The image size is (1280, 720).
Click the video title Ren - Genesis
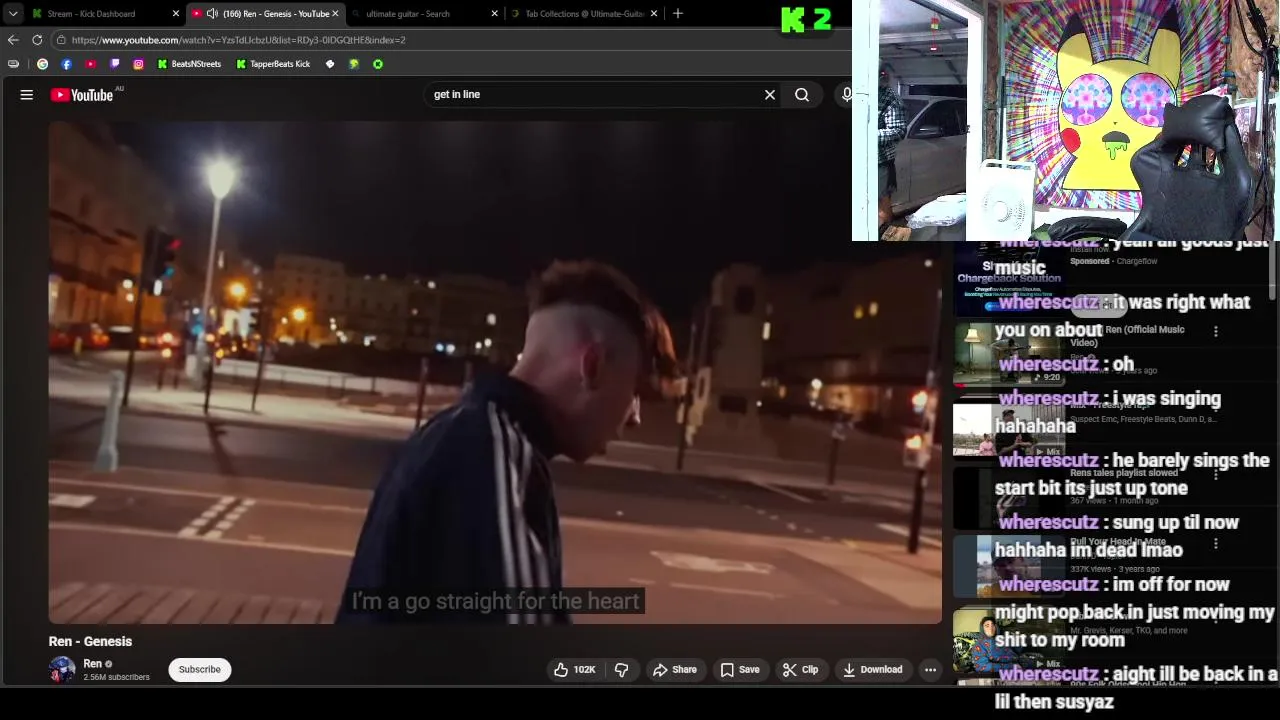pos(90,642)
